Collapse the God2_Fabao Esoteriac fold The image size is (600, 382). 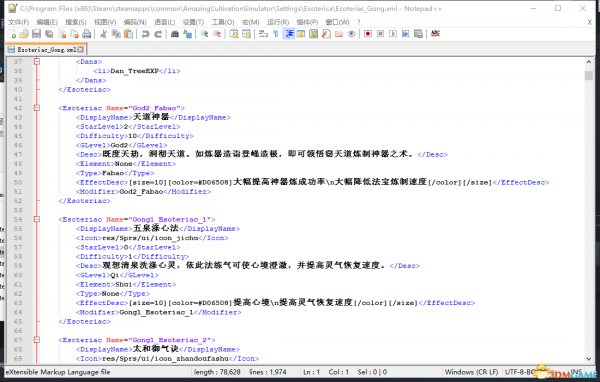coord(37,108)
